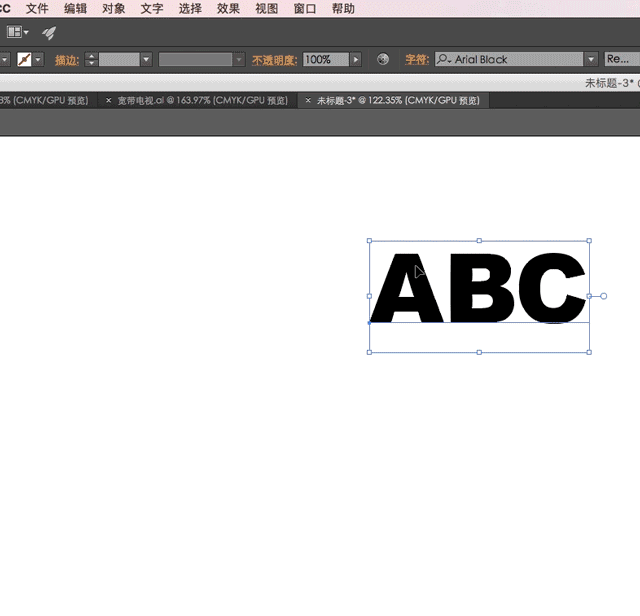Click the arrange documents layout icon
Image resolution: width=640 pixels, height=616 pixels.
pos(18,32)
